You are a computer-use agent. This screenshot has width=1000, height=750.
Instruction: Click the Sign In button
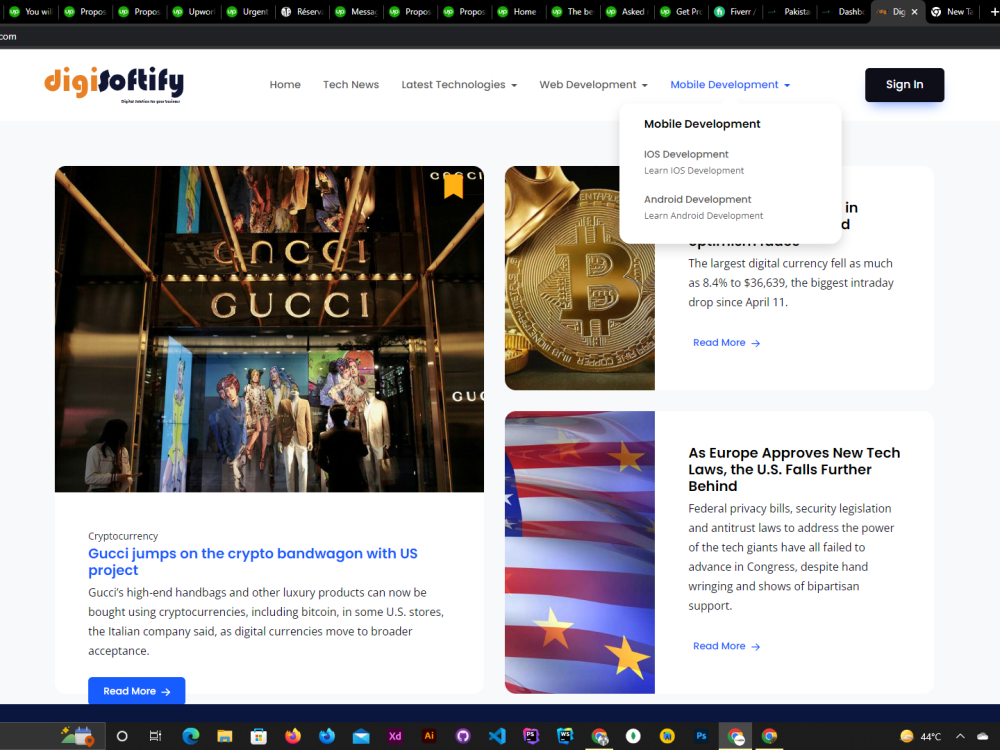pos(904,85)
